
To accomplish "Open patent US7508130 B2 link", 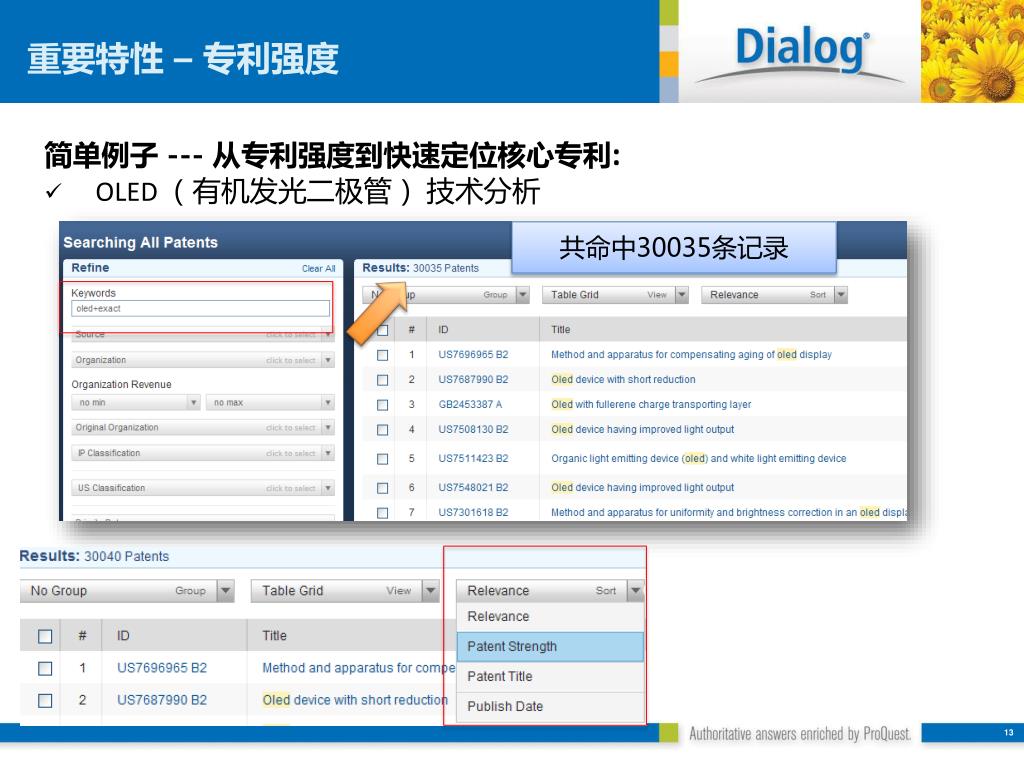I will click(x=473, y=429).
